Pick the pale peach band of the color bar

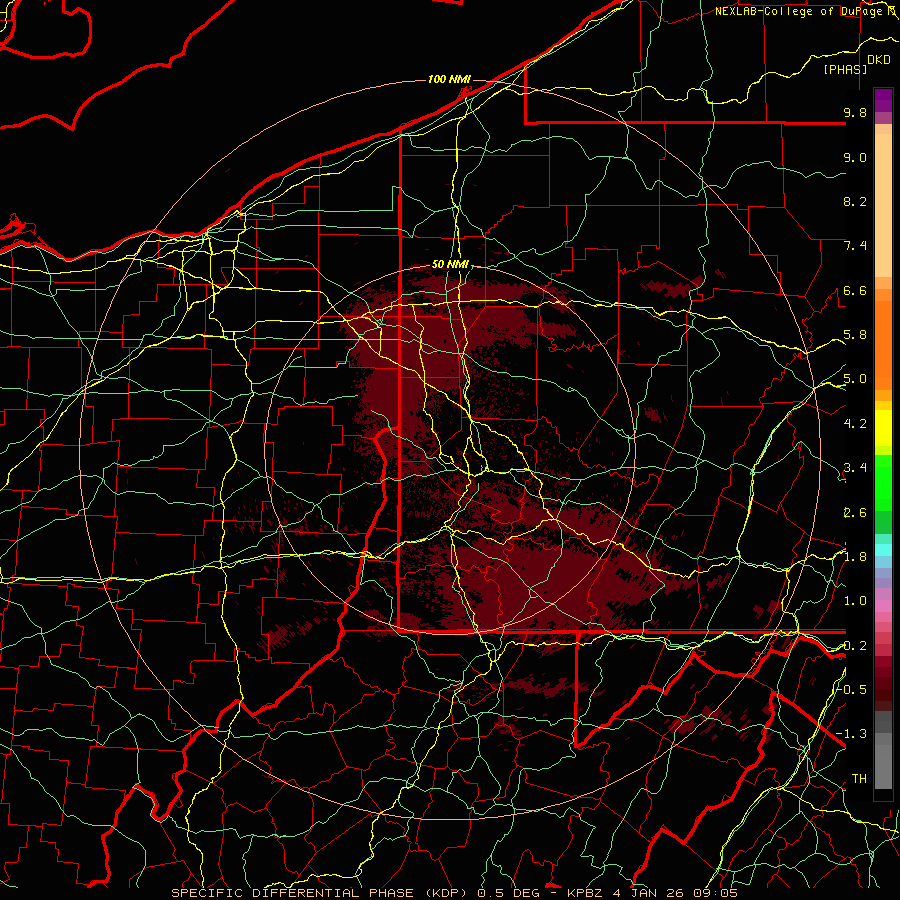[x=883, y=207]
